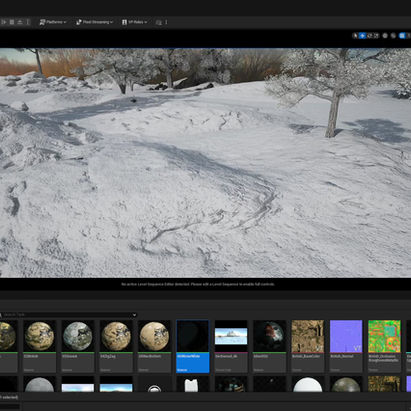
Task: Switch to the Rotate gizmo tool
Action: 369,36
